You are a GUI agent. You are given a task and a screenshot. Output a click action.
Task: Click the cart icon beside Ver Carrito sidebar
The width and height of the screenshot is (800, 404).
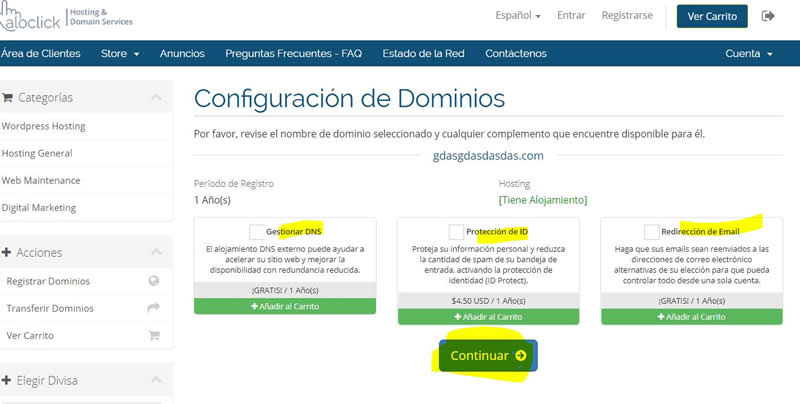point(153,336)
